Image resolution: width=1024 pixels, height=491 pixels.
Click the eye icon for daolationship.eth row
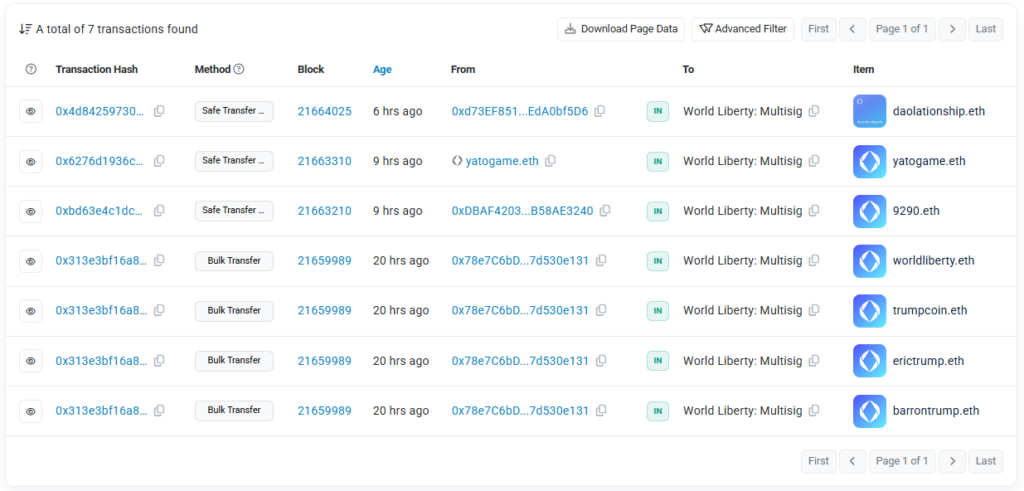pos(31,112)
